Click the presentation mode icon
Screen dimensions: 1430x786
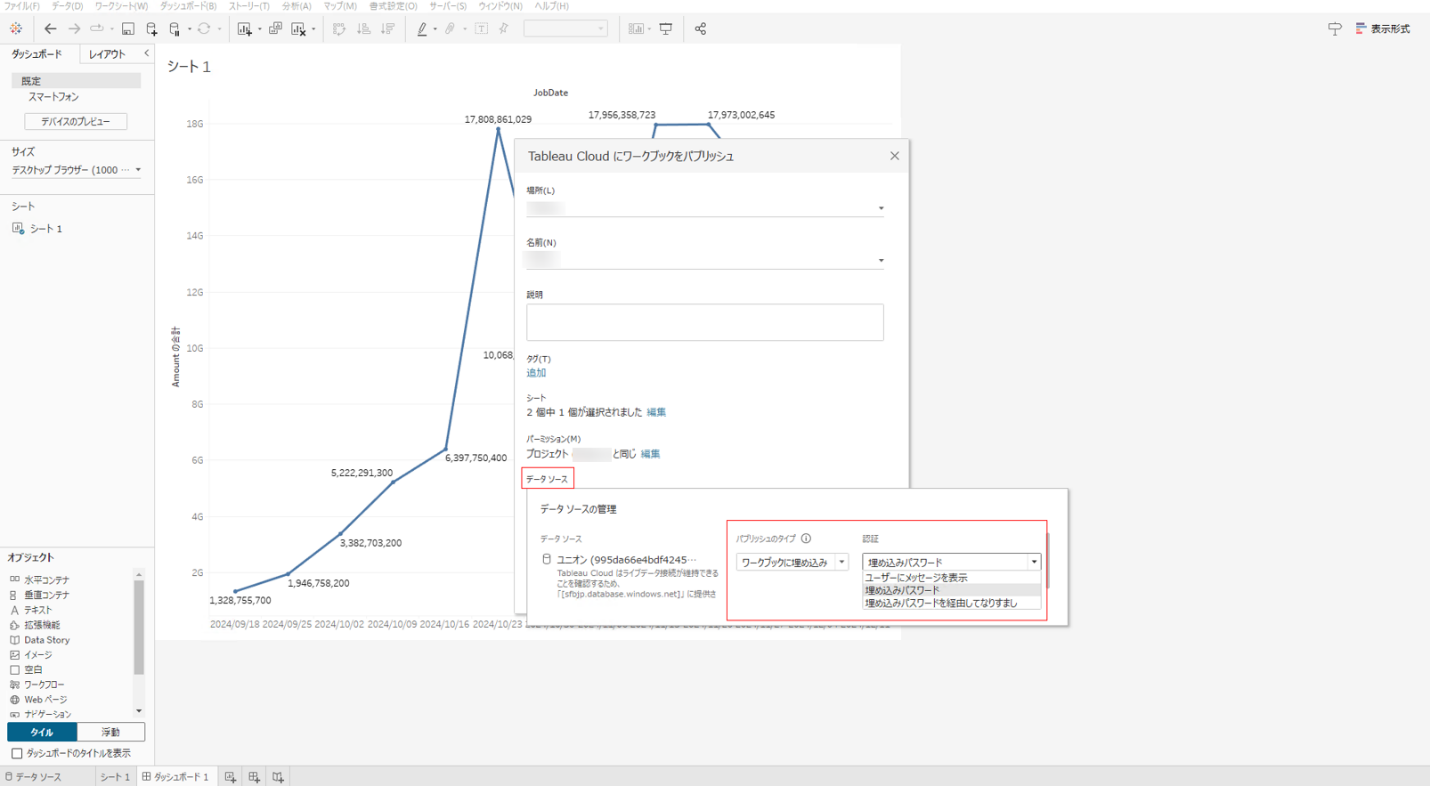(666, 29)
